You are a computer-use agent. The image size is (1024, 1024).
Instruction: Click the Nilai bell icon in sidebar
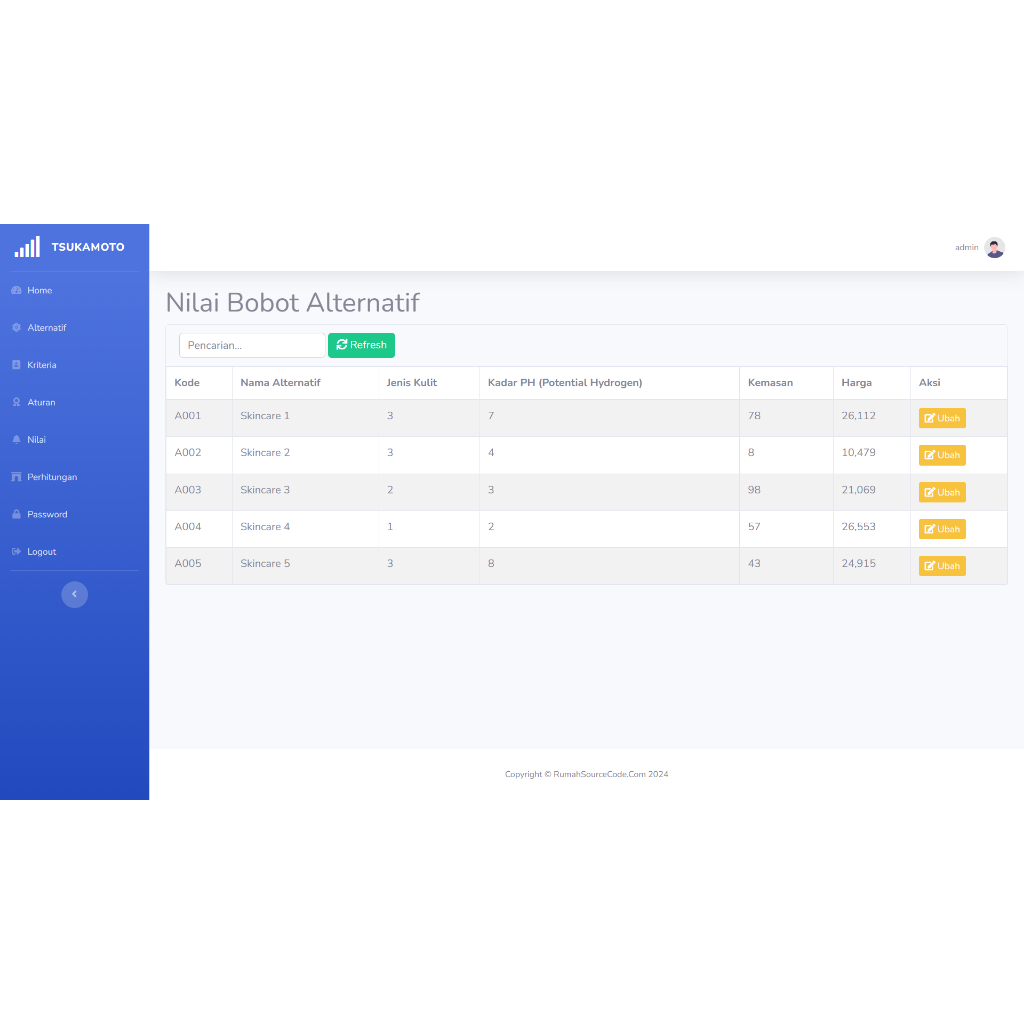(x=16, y=440)
